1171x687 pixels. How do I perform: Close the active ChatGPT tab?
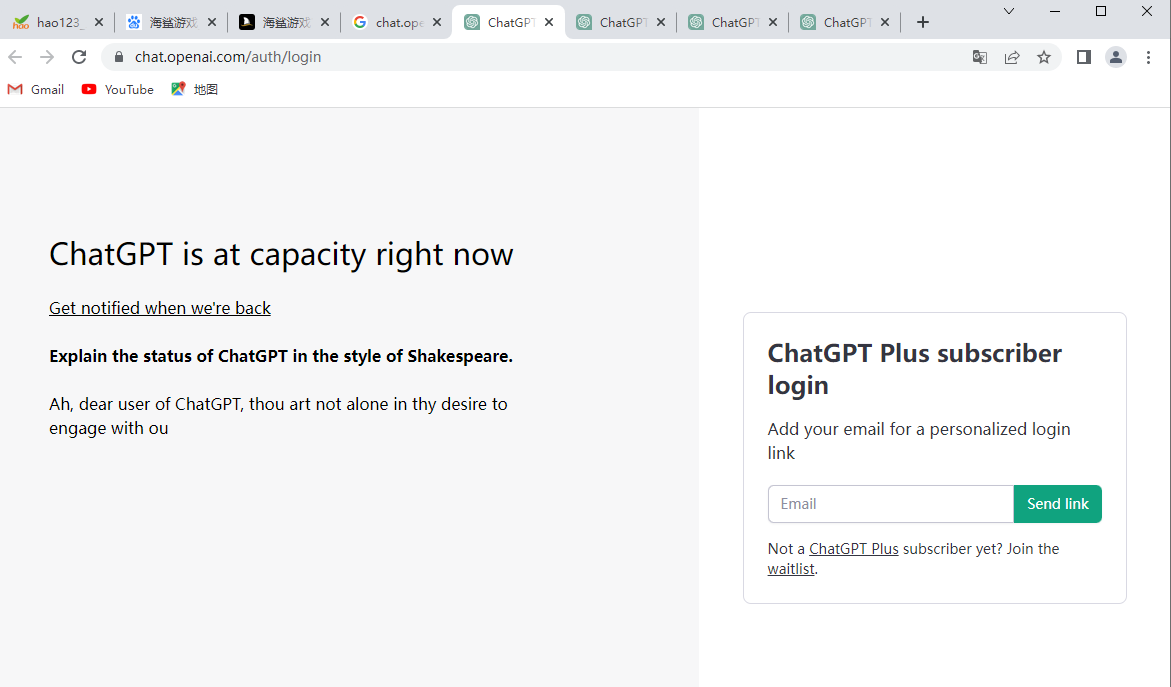click(549, 22)
